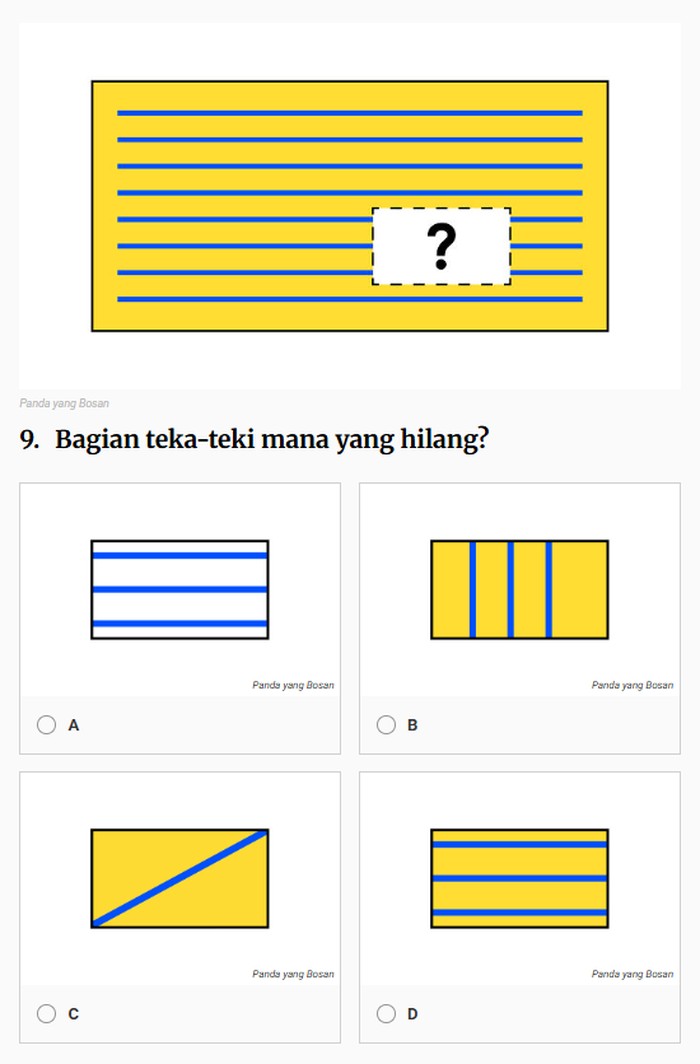Select the radio button for answer A
Image resolution: width=700 pixels, height=1064 pixels.
click(x=46, y=725)
